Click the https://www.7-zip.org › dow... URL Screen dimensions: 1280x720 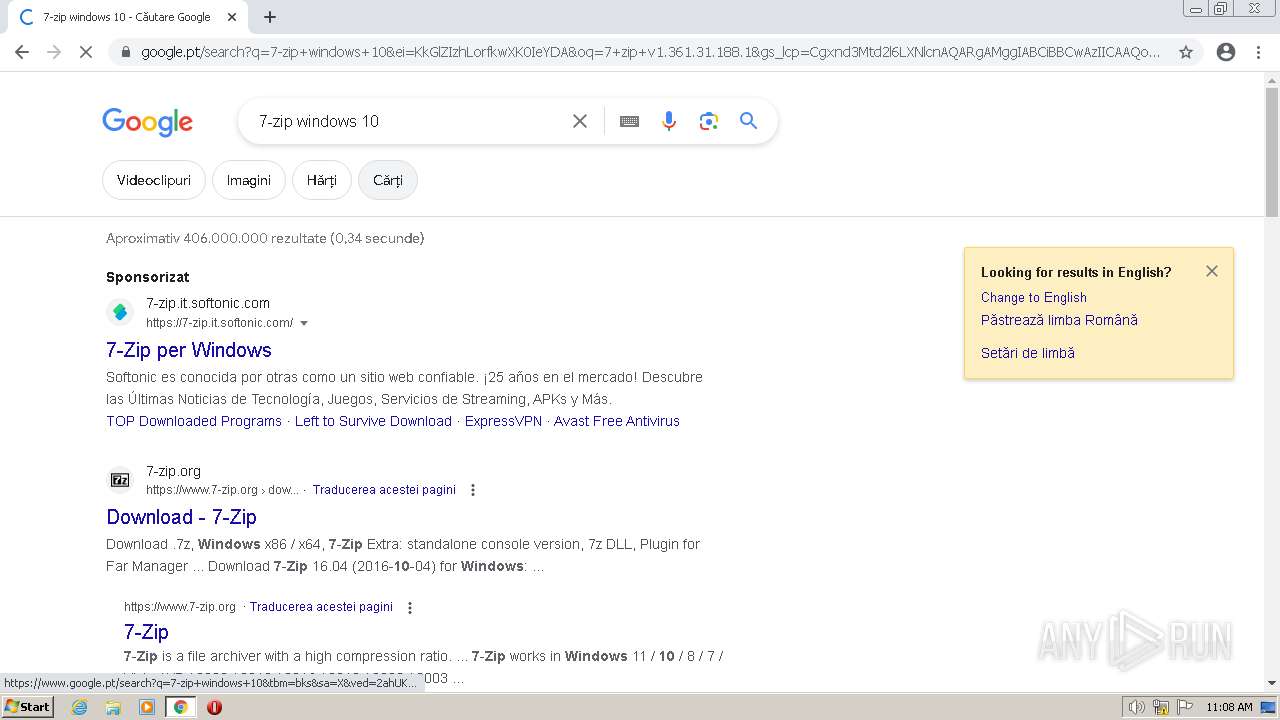(222, 490)
